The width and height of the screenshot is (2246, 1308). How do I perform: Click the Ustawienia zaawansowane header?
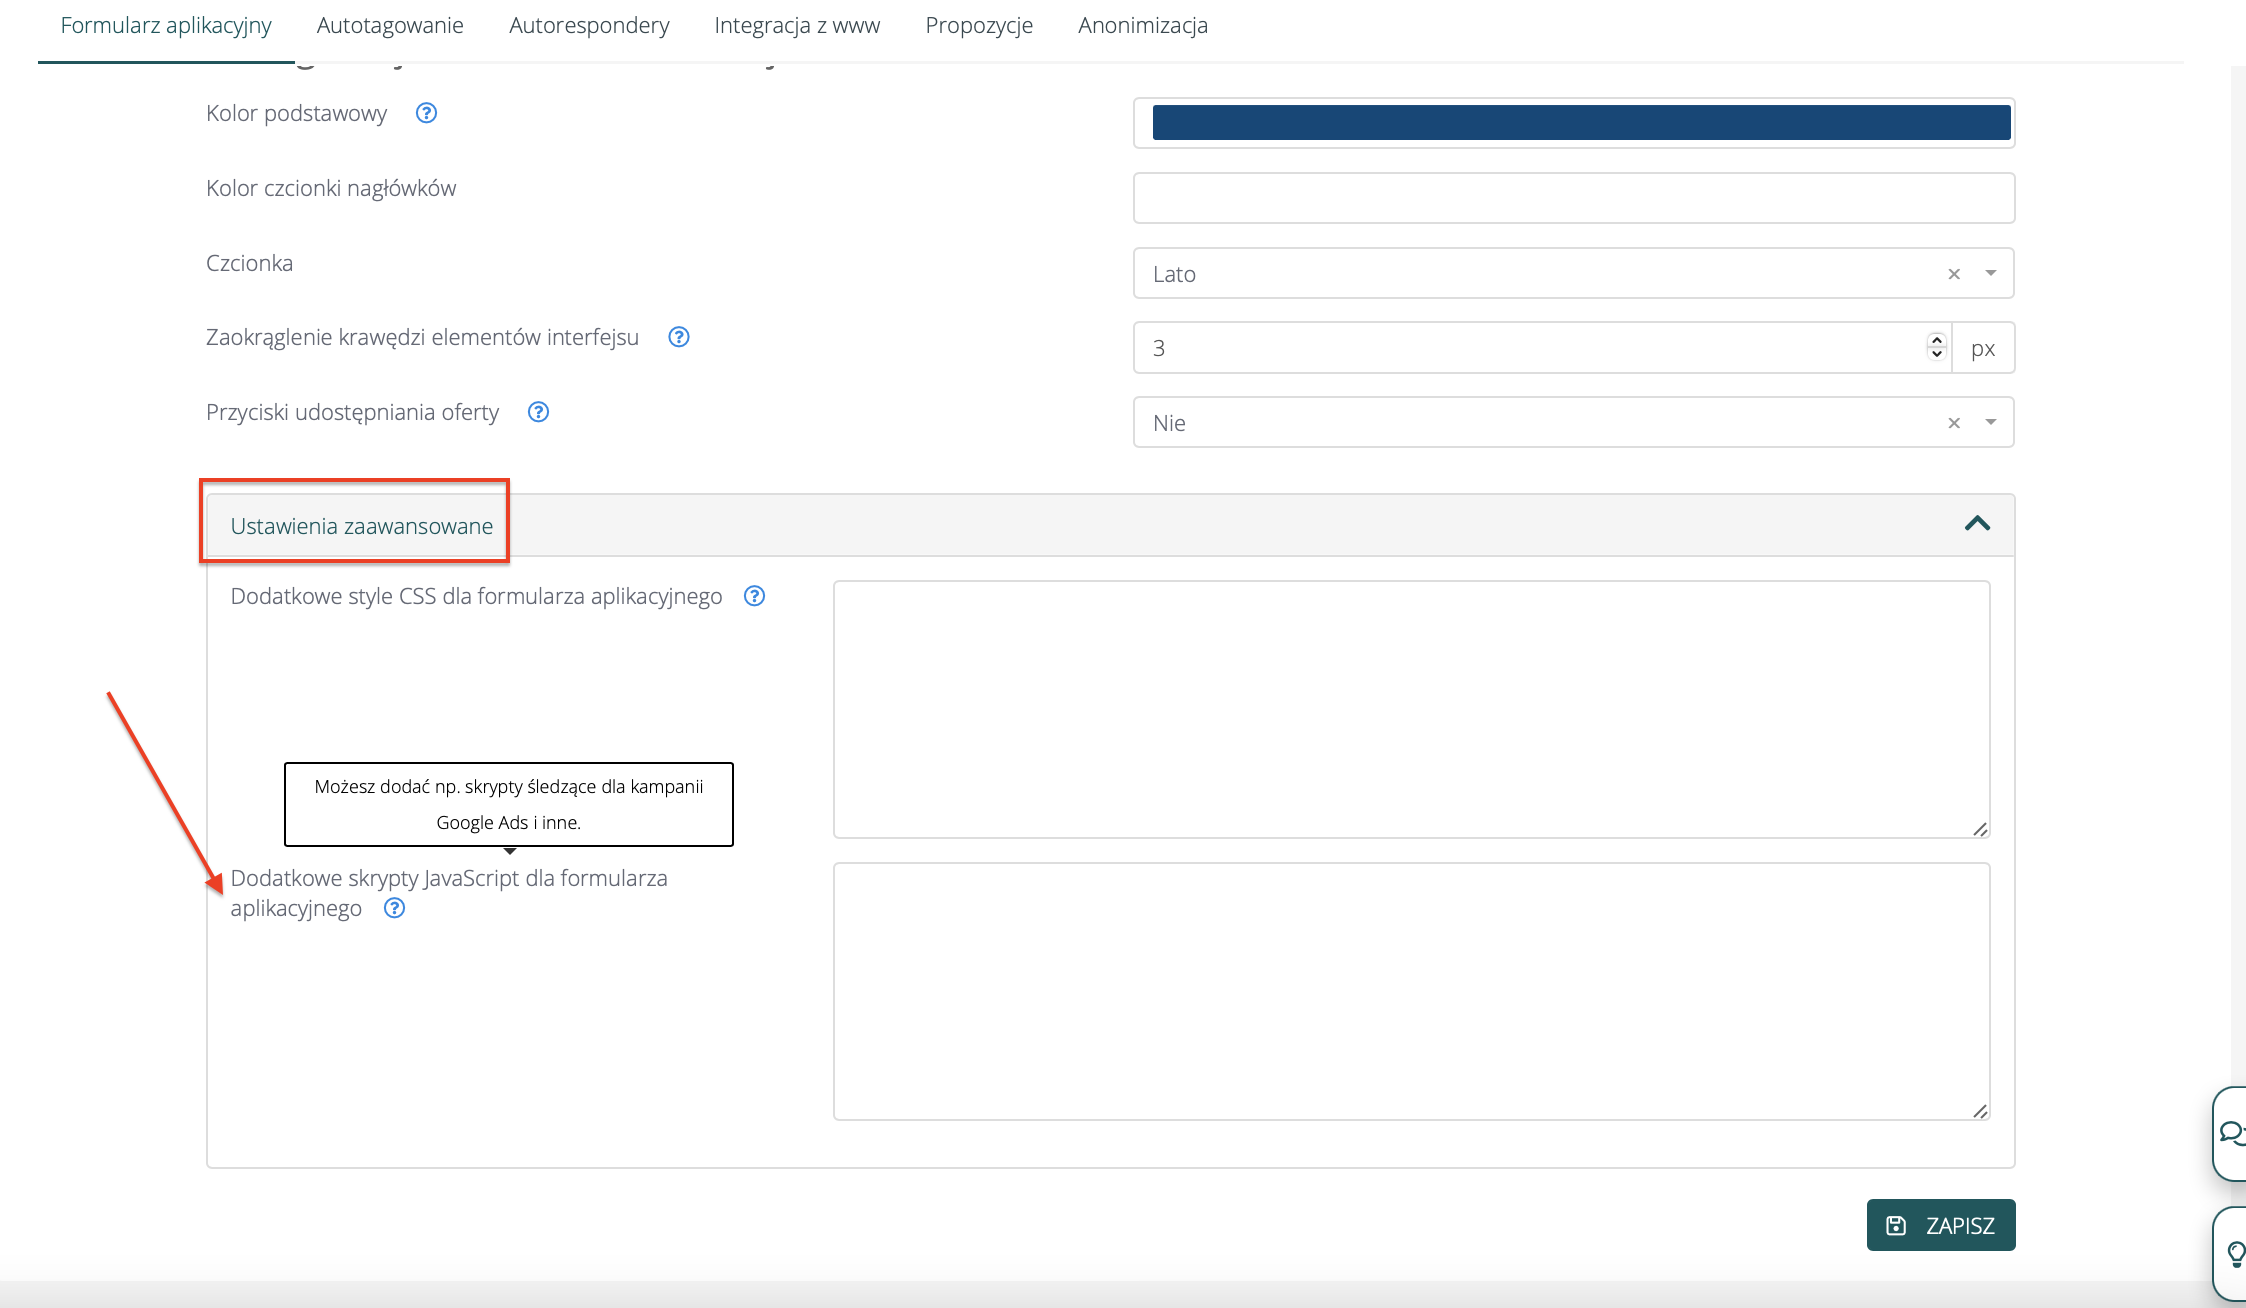[x=362, y=526]
